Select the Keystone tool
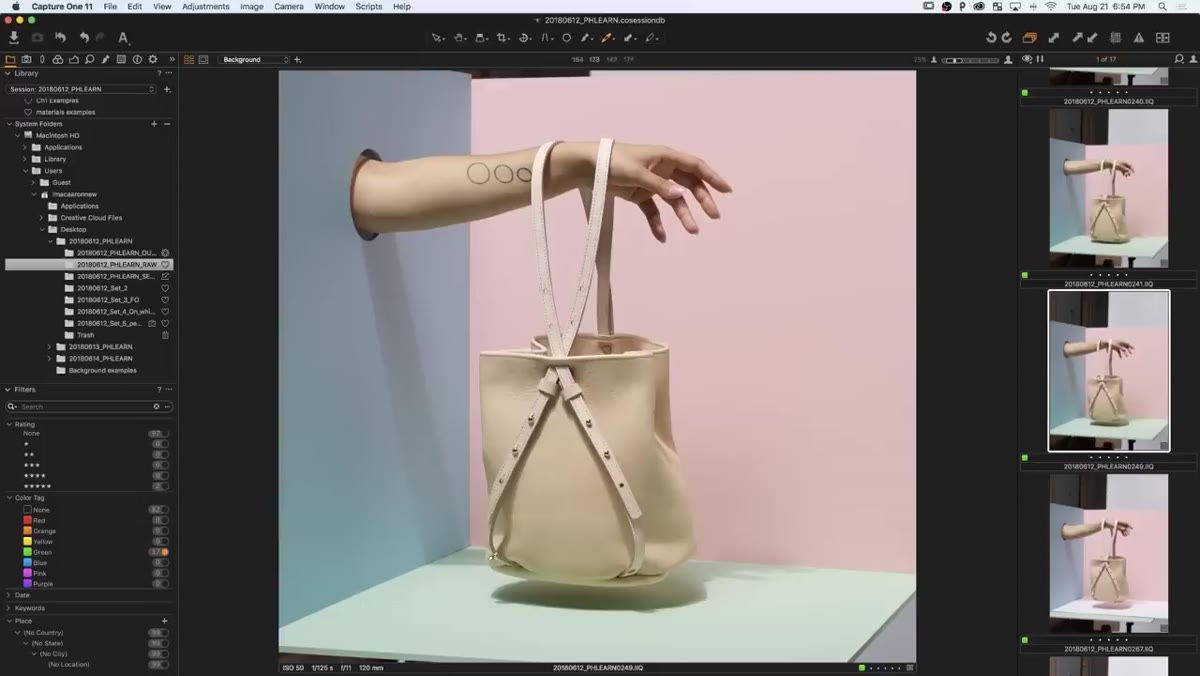This screenshot has width=1200, height=676. (x=546, y=38)
